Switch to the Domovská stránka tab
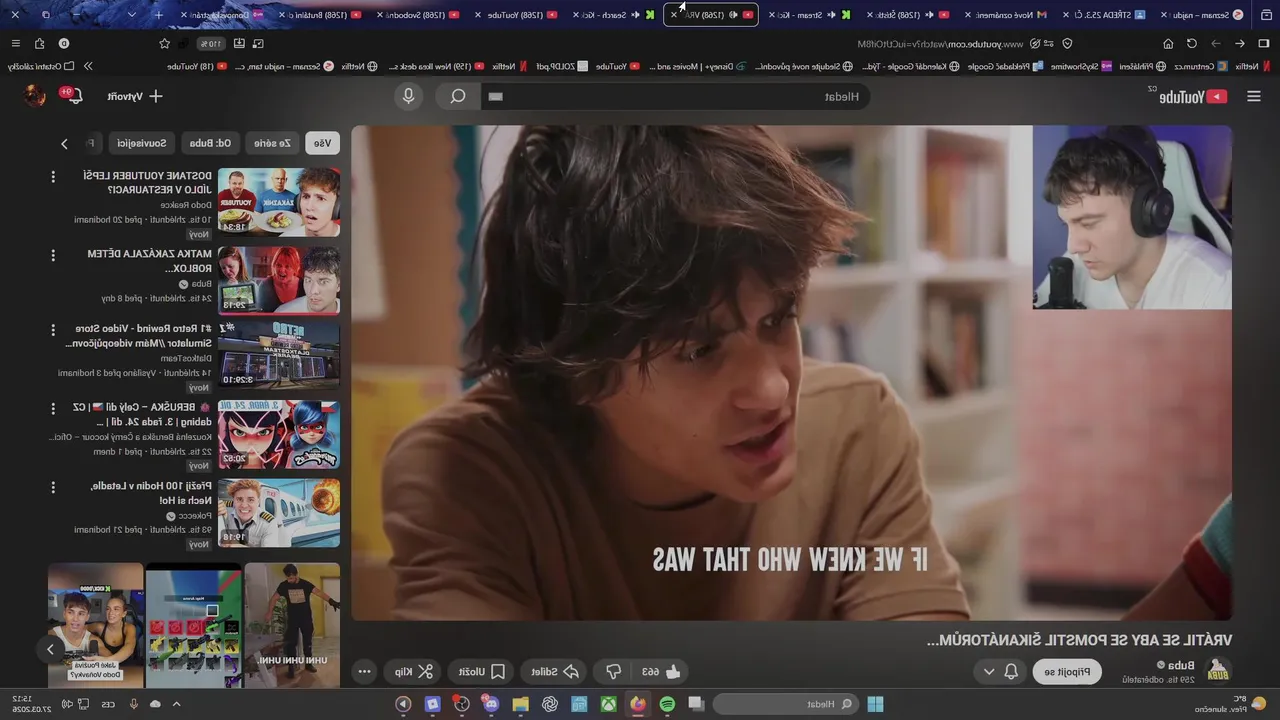 221,15
